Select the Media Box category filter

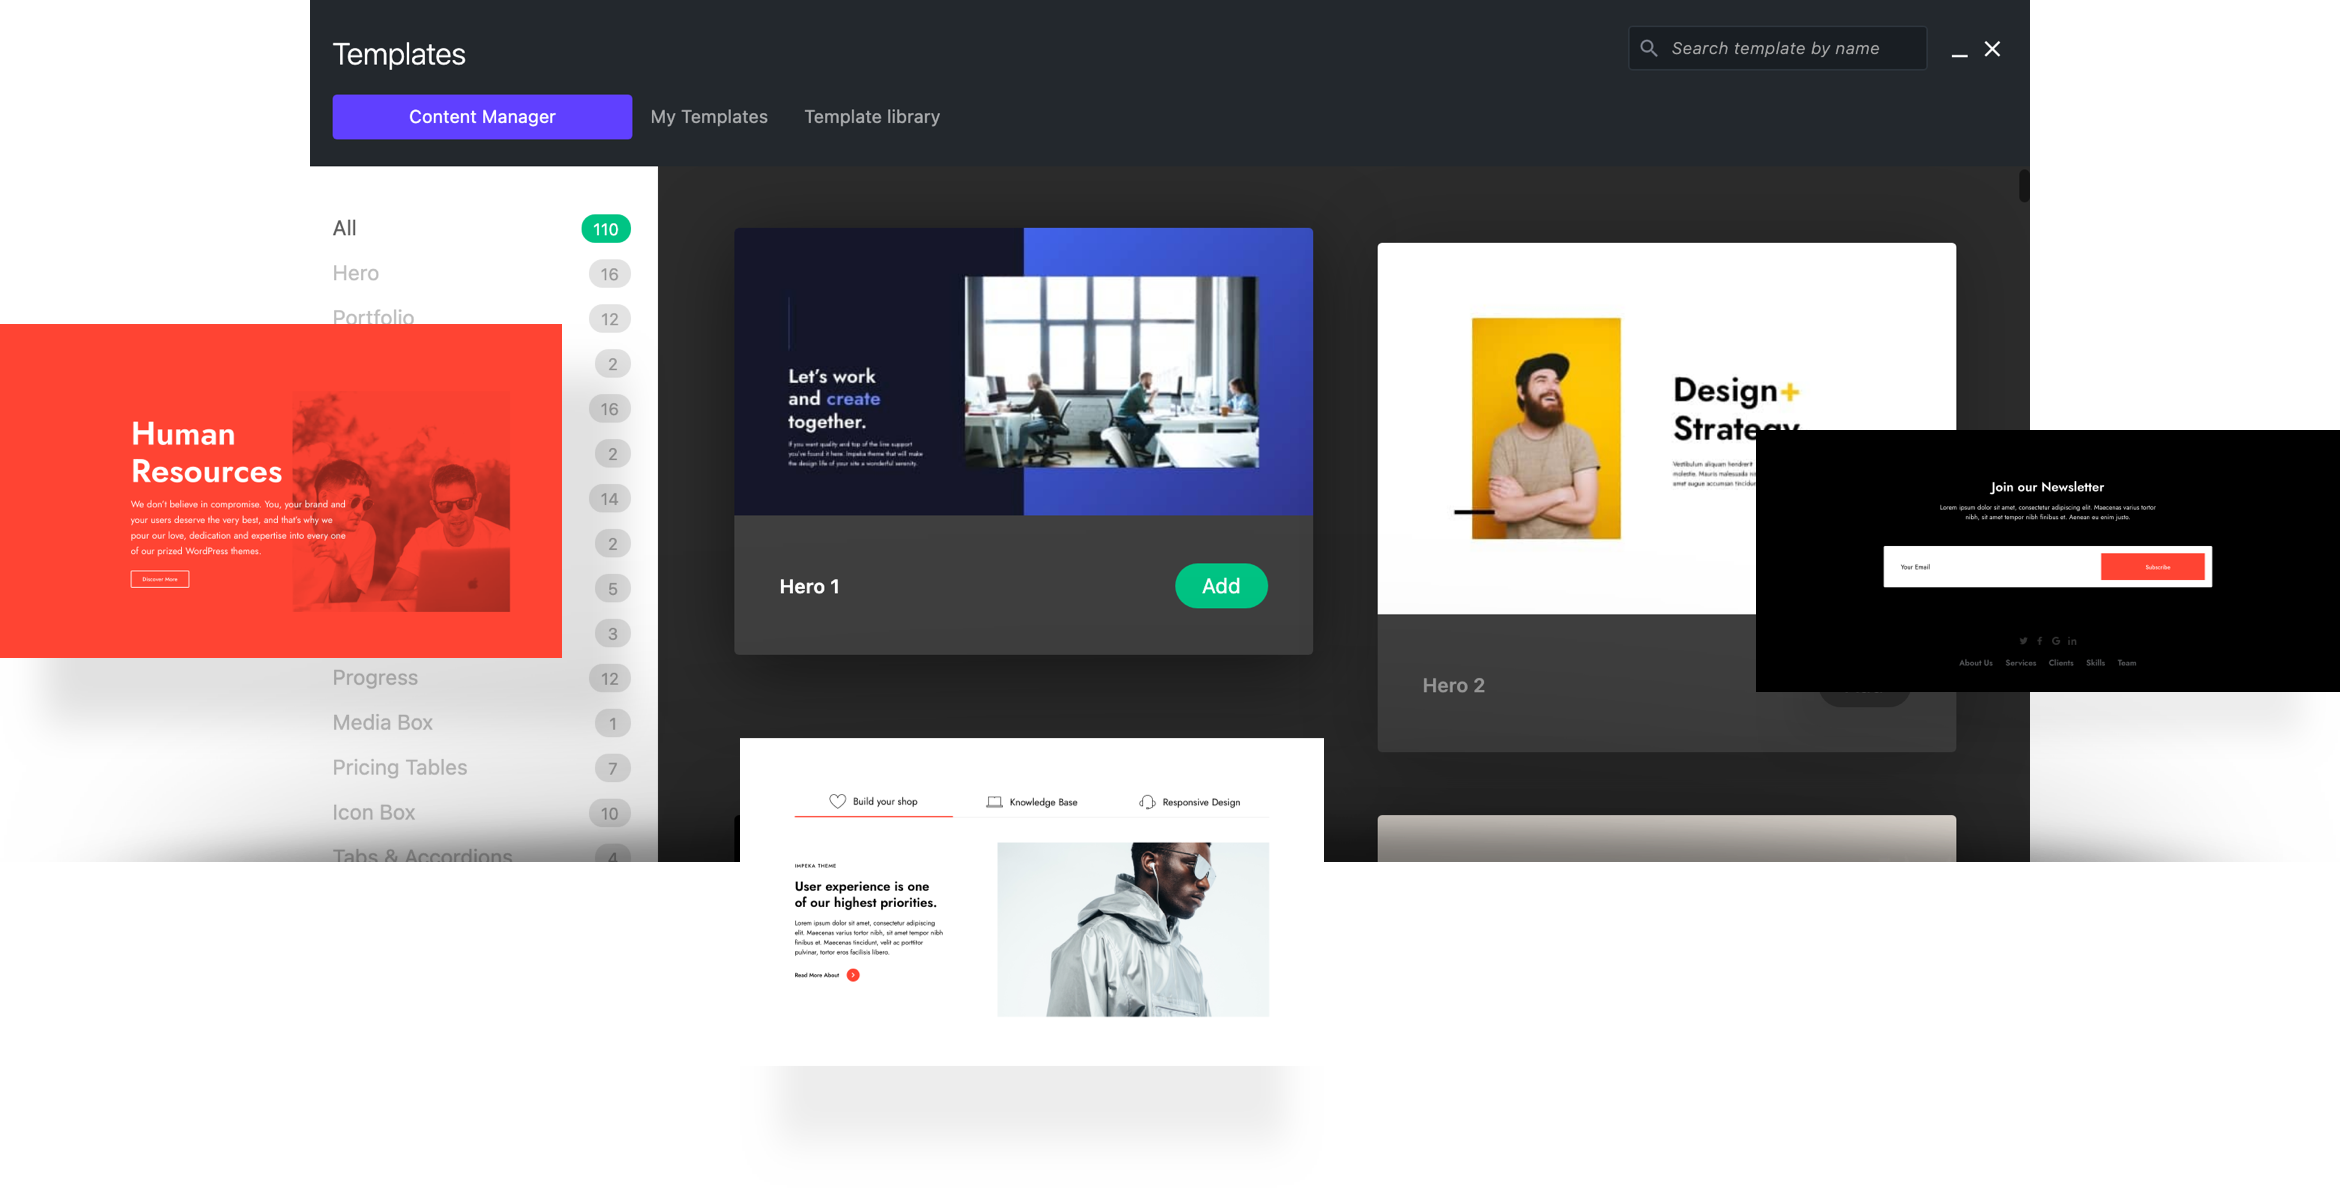click(x=382, y=723)
